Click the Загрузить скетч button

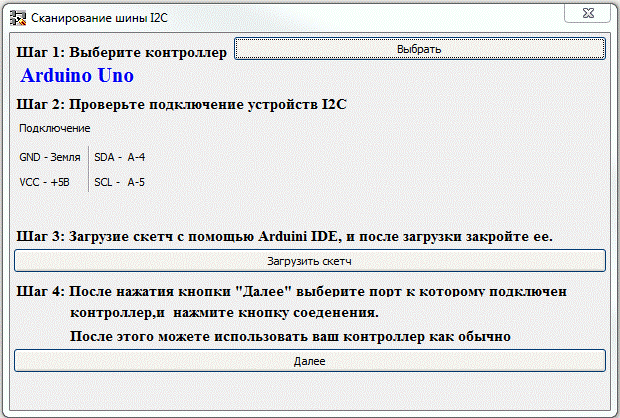pos(310,261)
